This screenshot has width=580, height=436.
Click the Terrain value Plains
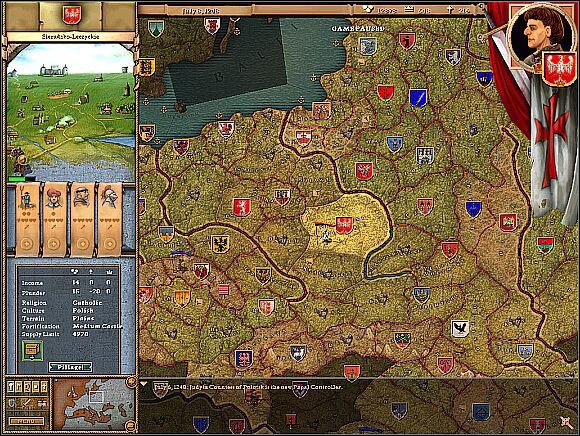84,318
